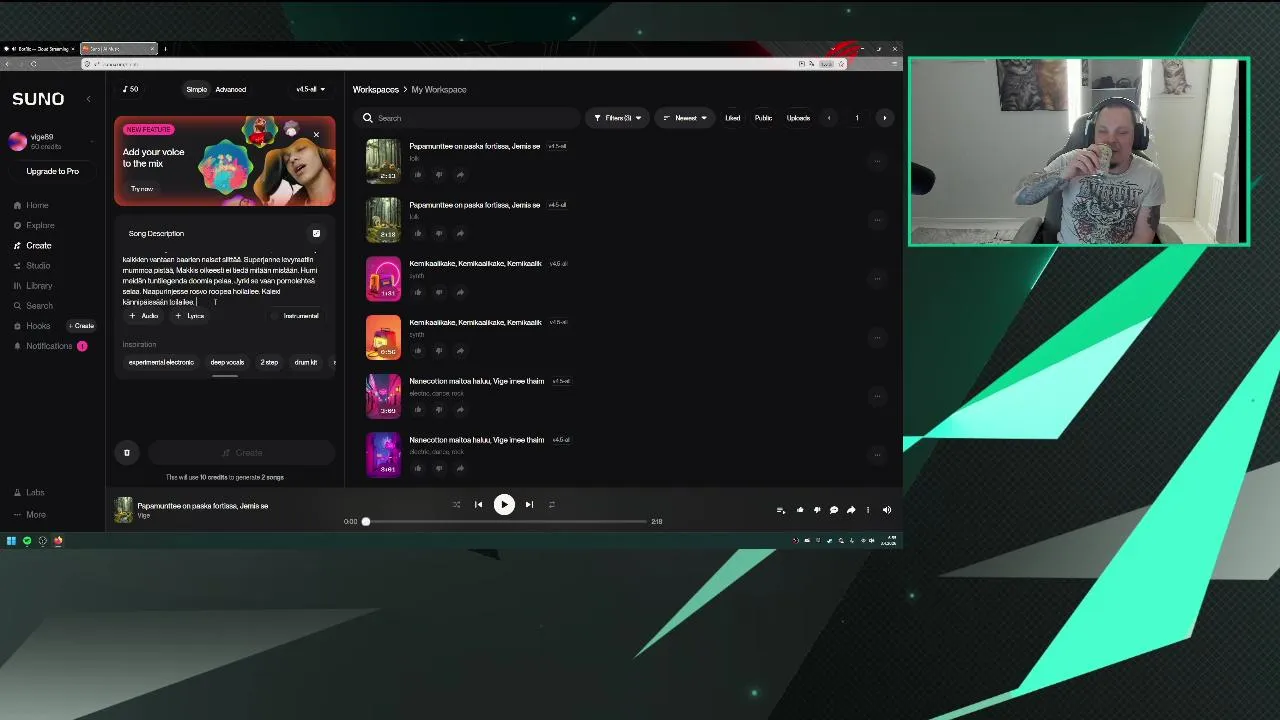
Task: Go to the next page of songs
Action: 884,118
